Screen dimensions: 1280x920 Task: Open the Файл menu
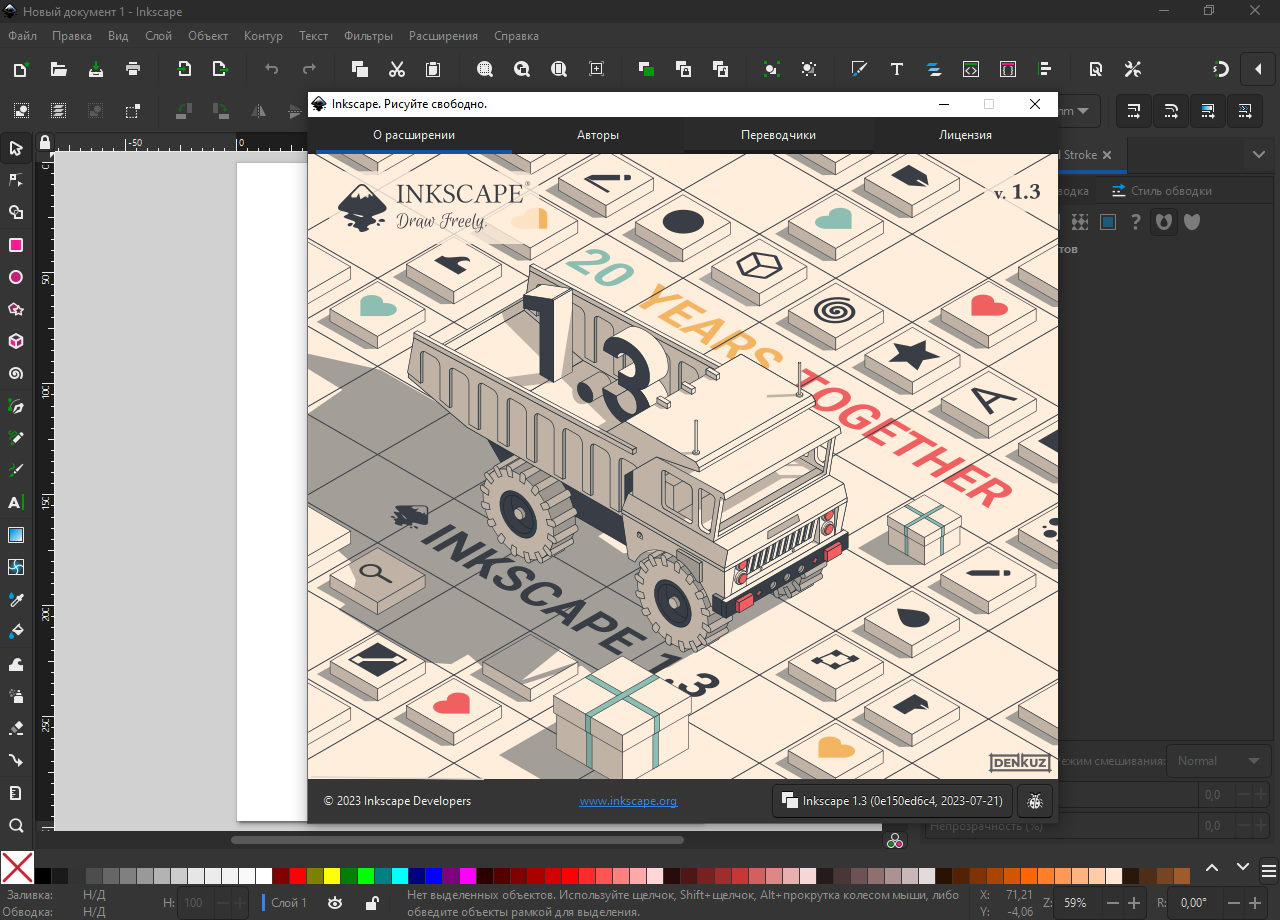[22, 36]
